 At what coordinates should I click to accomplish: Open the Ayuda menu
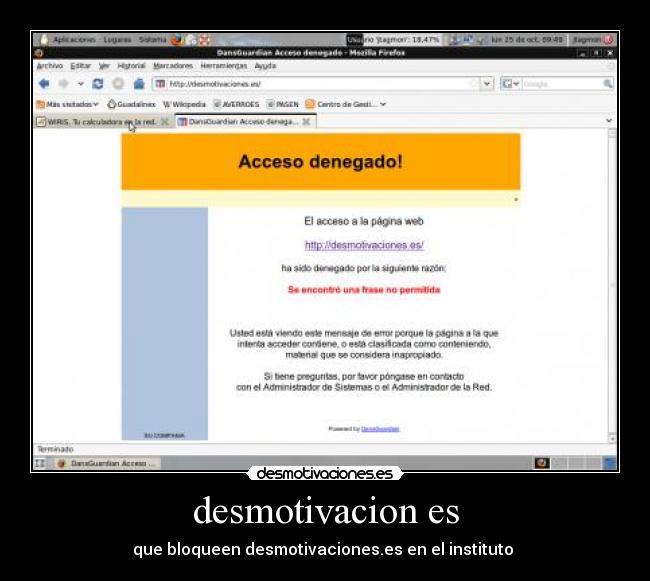pyautogui.click(x=265, y=66)
